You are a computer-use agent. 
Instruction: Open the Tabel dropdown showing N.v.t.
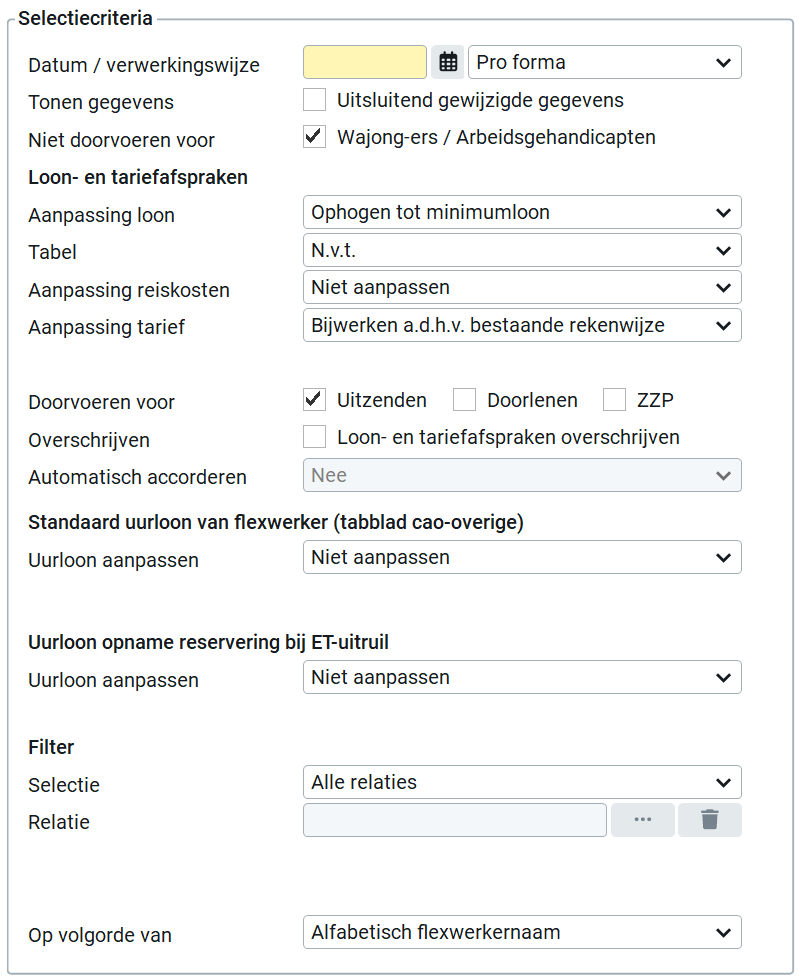pyautogui.click(x=521, y=250)
